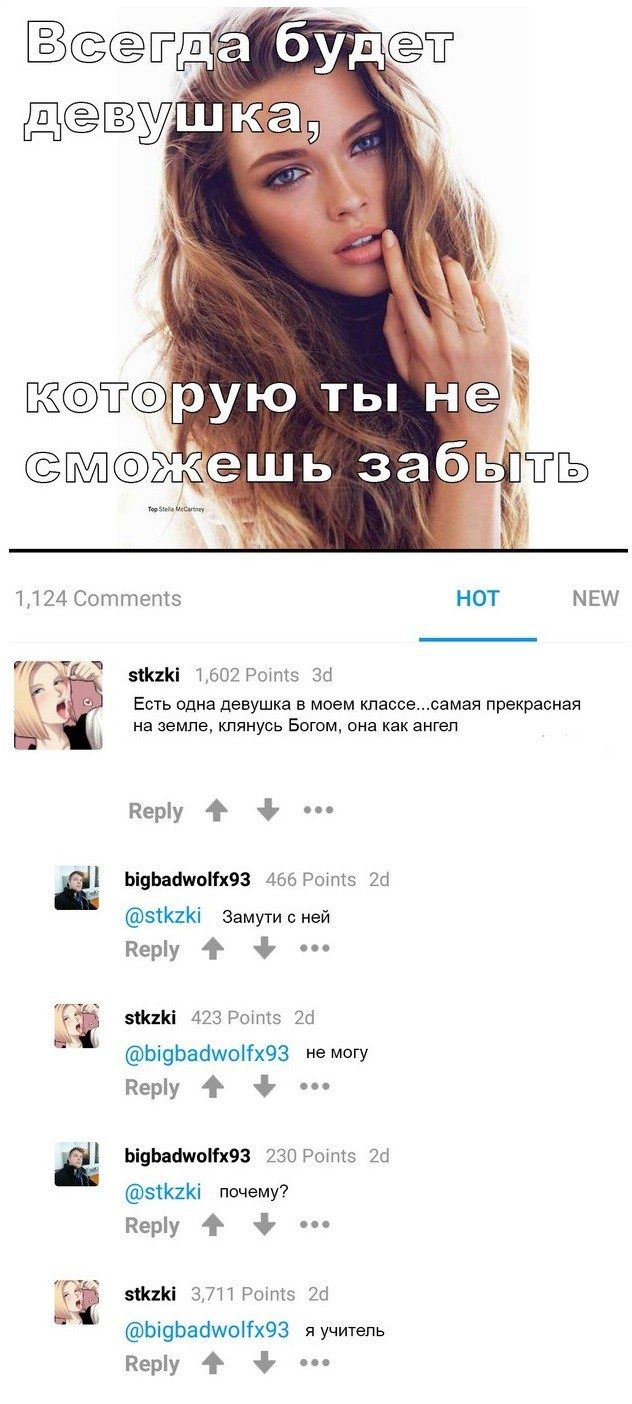
Task: Open more options on the 1,602-point comment
Action: pyautogui.click(x=318, y=811)
